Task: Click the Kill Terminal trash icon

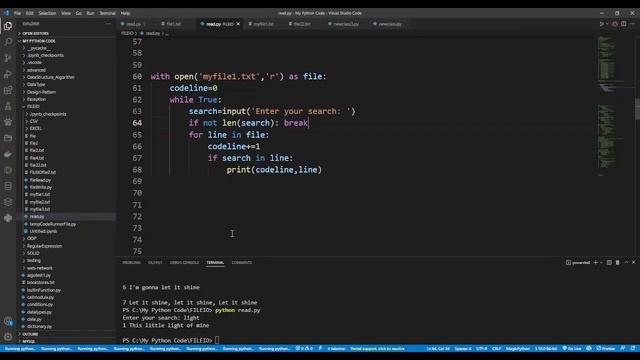Action: (x=617, y=262)
